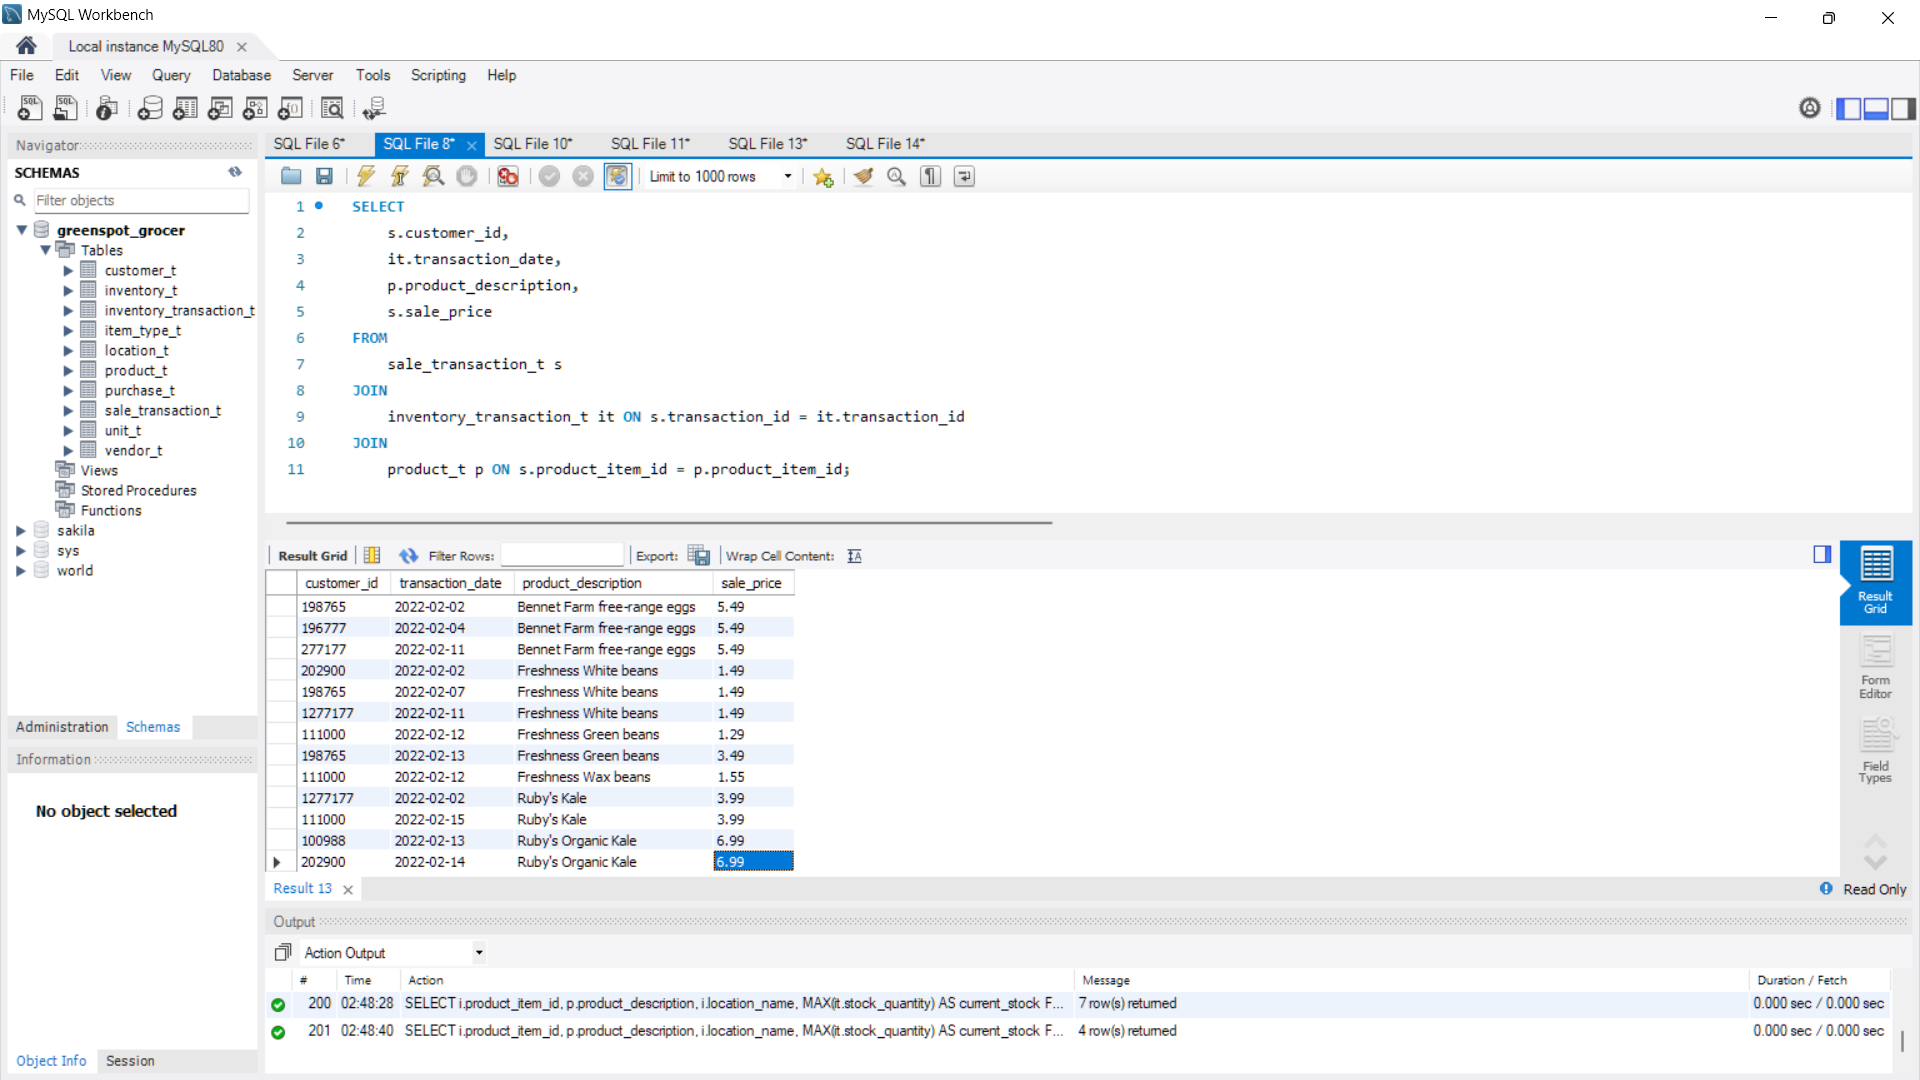Toggle result grid field layout icon
Screen dimensions: 1920x1080
372,556
